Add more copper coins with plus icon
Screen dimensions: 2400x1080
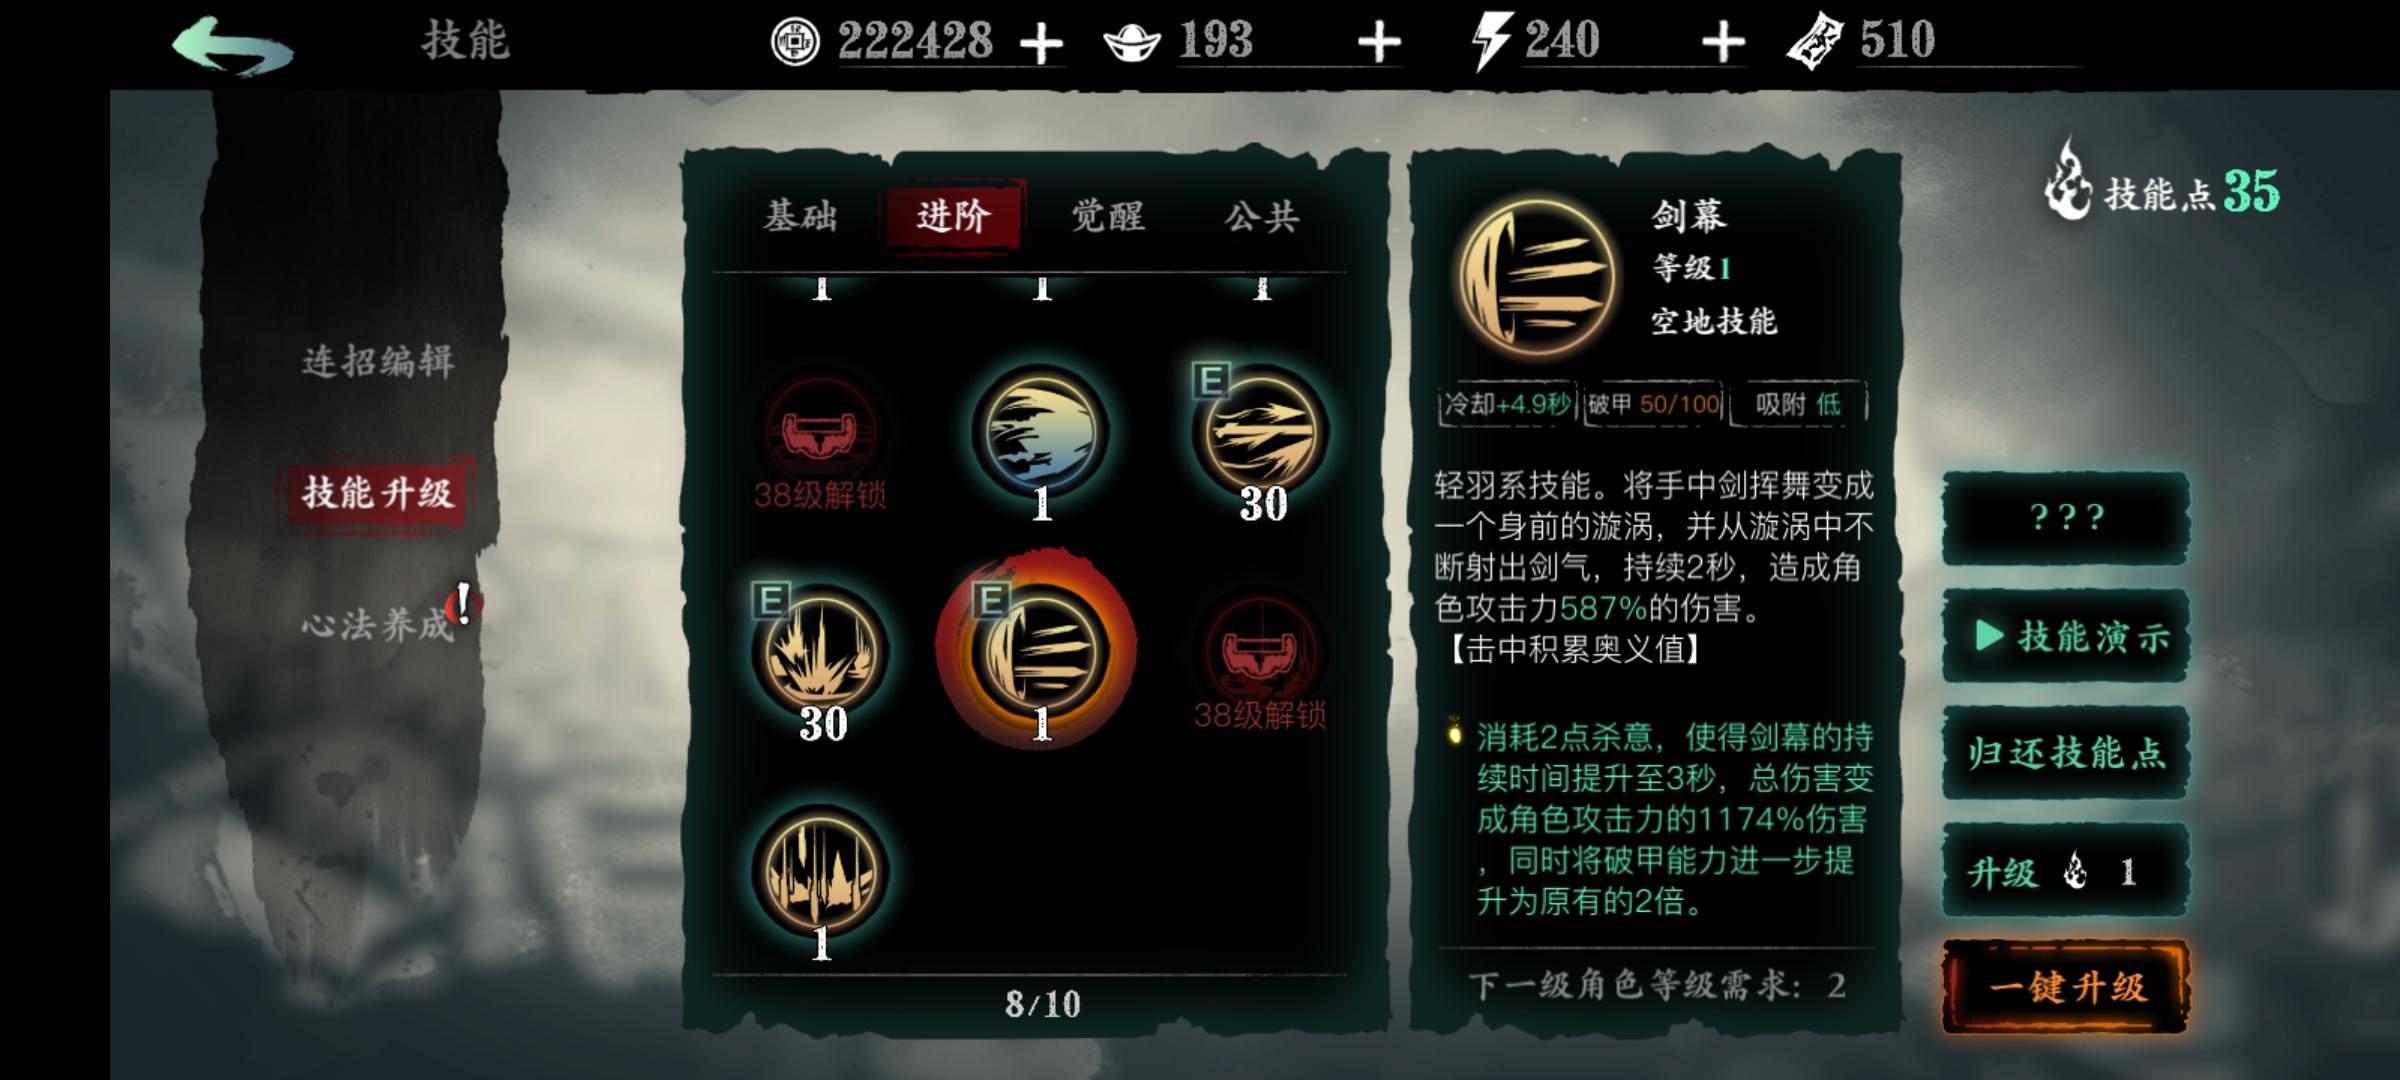[x=1041, y=44]
